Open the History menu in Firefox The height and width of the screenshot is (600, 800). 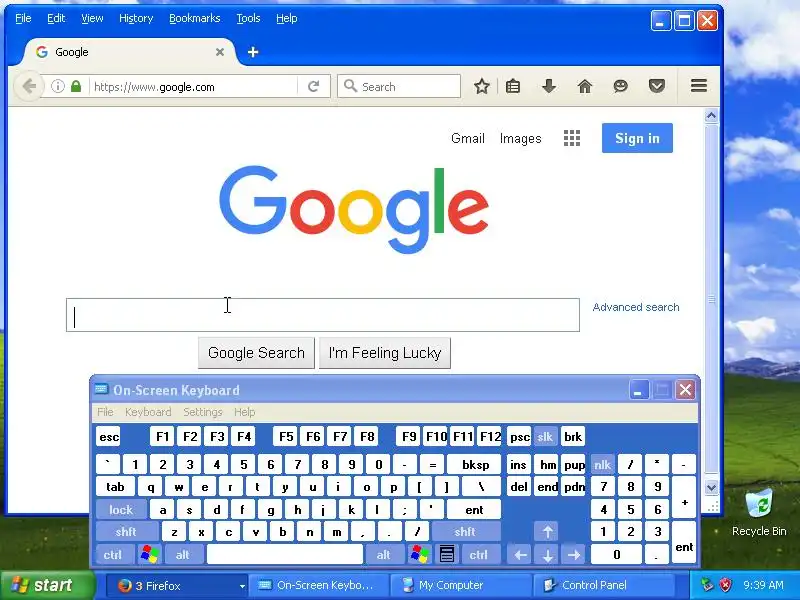(136, 18)
